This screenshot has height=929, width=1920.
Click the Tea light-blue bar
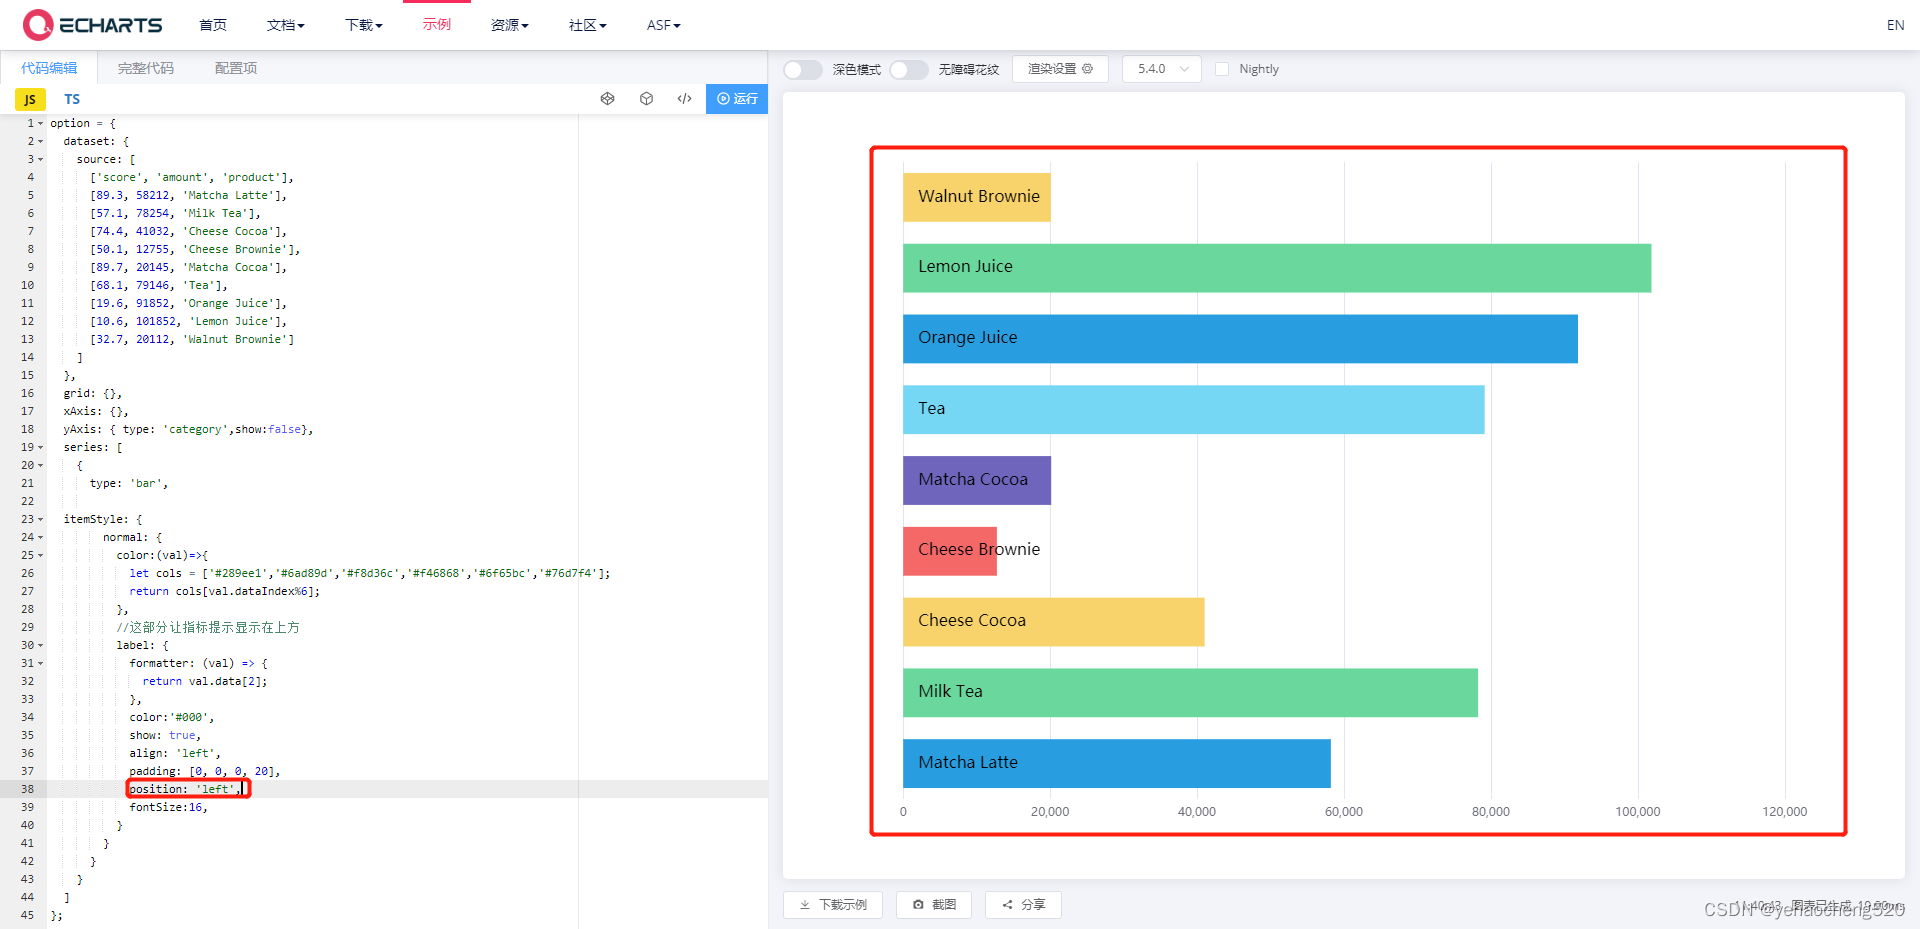click(1194, 410)
